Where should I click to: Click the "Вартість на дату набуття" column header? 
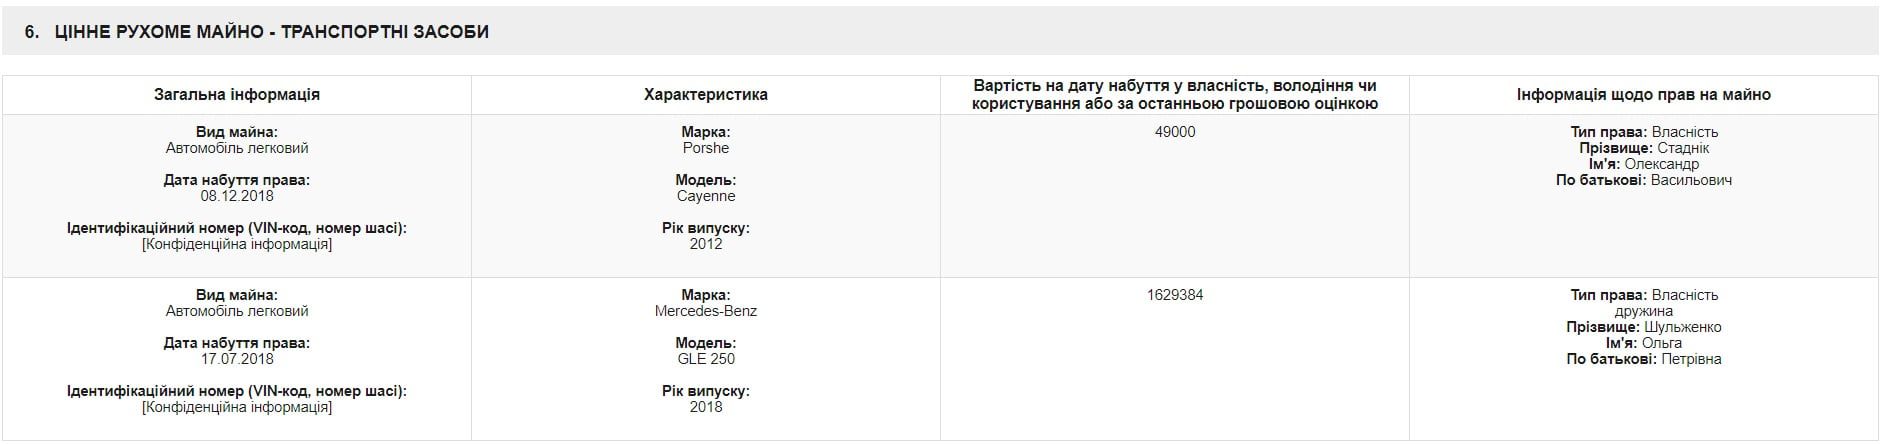pos(1174,95)
